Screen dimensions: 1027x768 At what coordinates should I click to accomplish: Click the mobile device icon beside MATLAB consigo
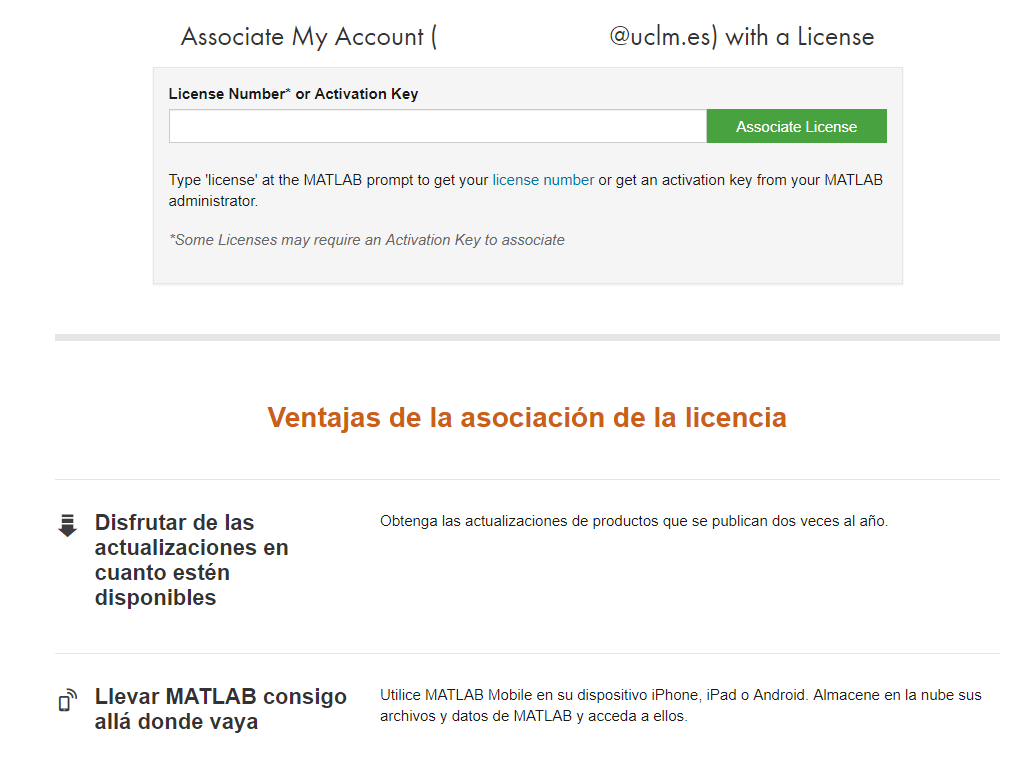67,700
